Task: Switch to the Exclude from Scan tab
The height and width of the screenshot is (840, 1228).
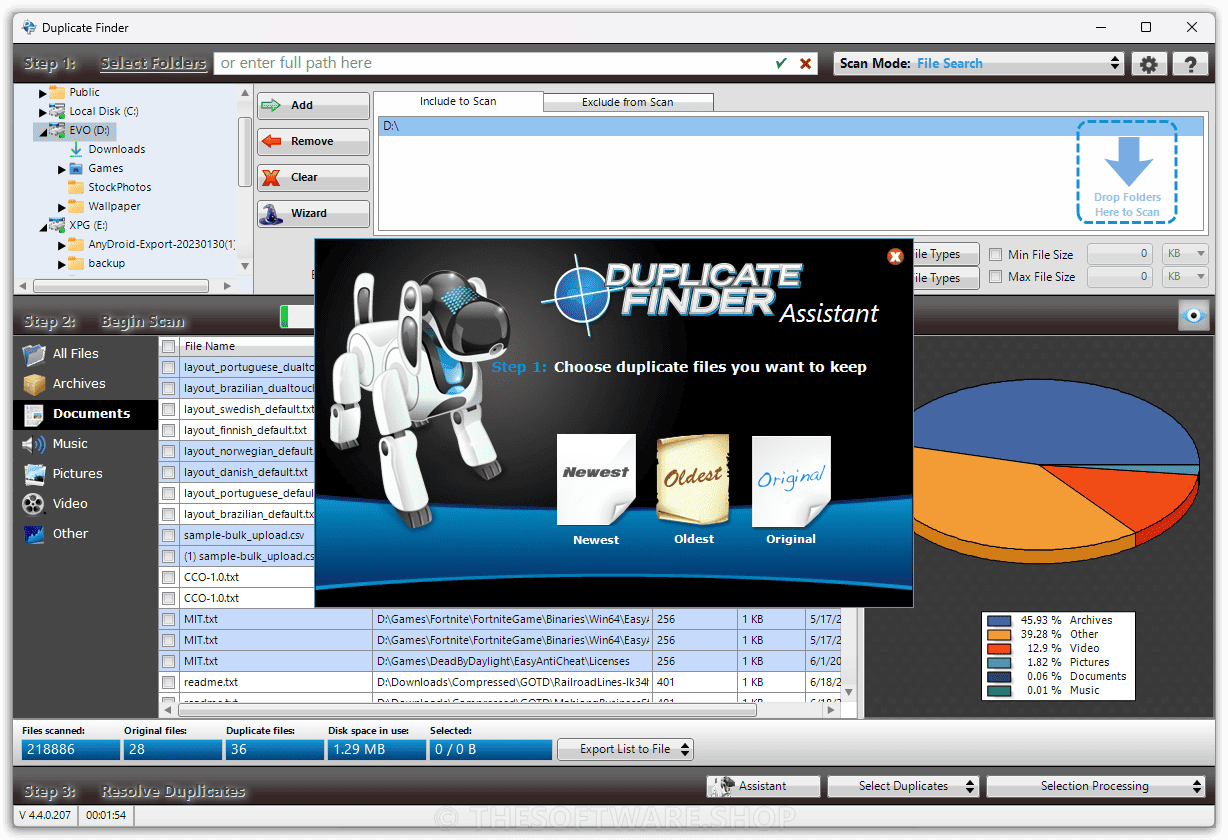Action: click(628, 102)
